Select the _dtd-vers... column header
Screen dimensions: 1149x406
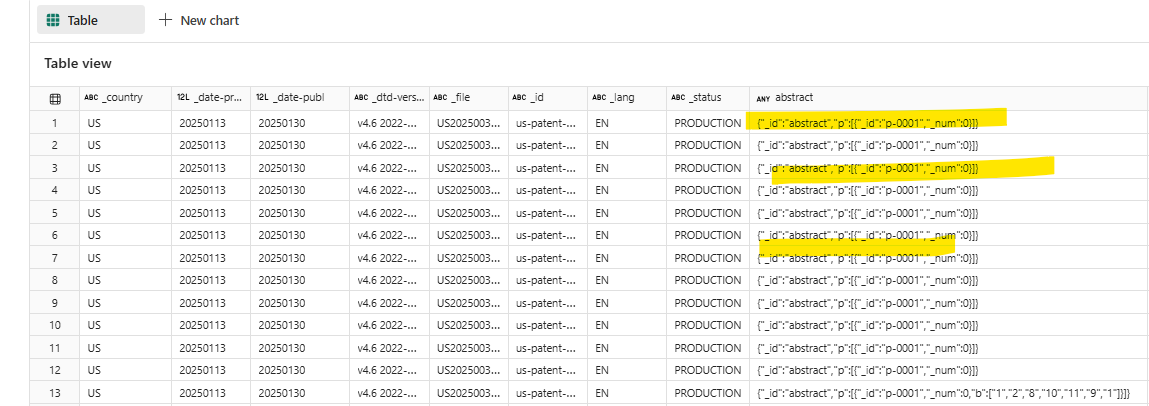389,97
